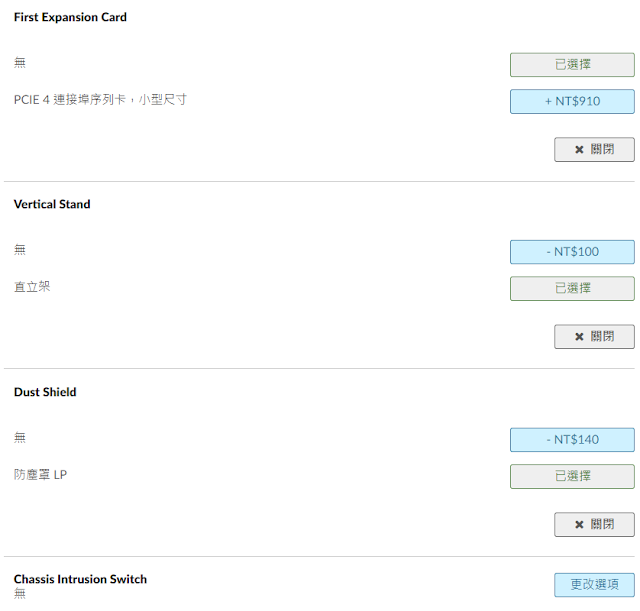
Task: Click the X icon in Vertical Stand close button
Action: click(579, 337)
